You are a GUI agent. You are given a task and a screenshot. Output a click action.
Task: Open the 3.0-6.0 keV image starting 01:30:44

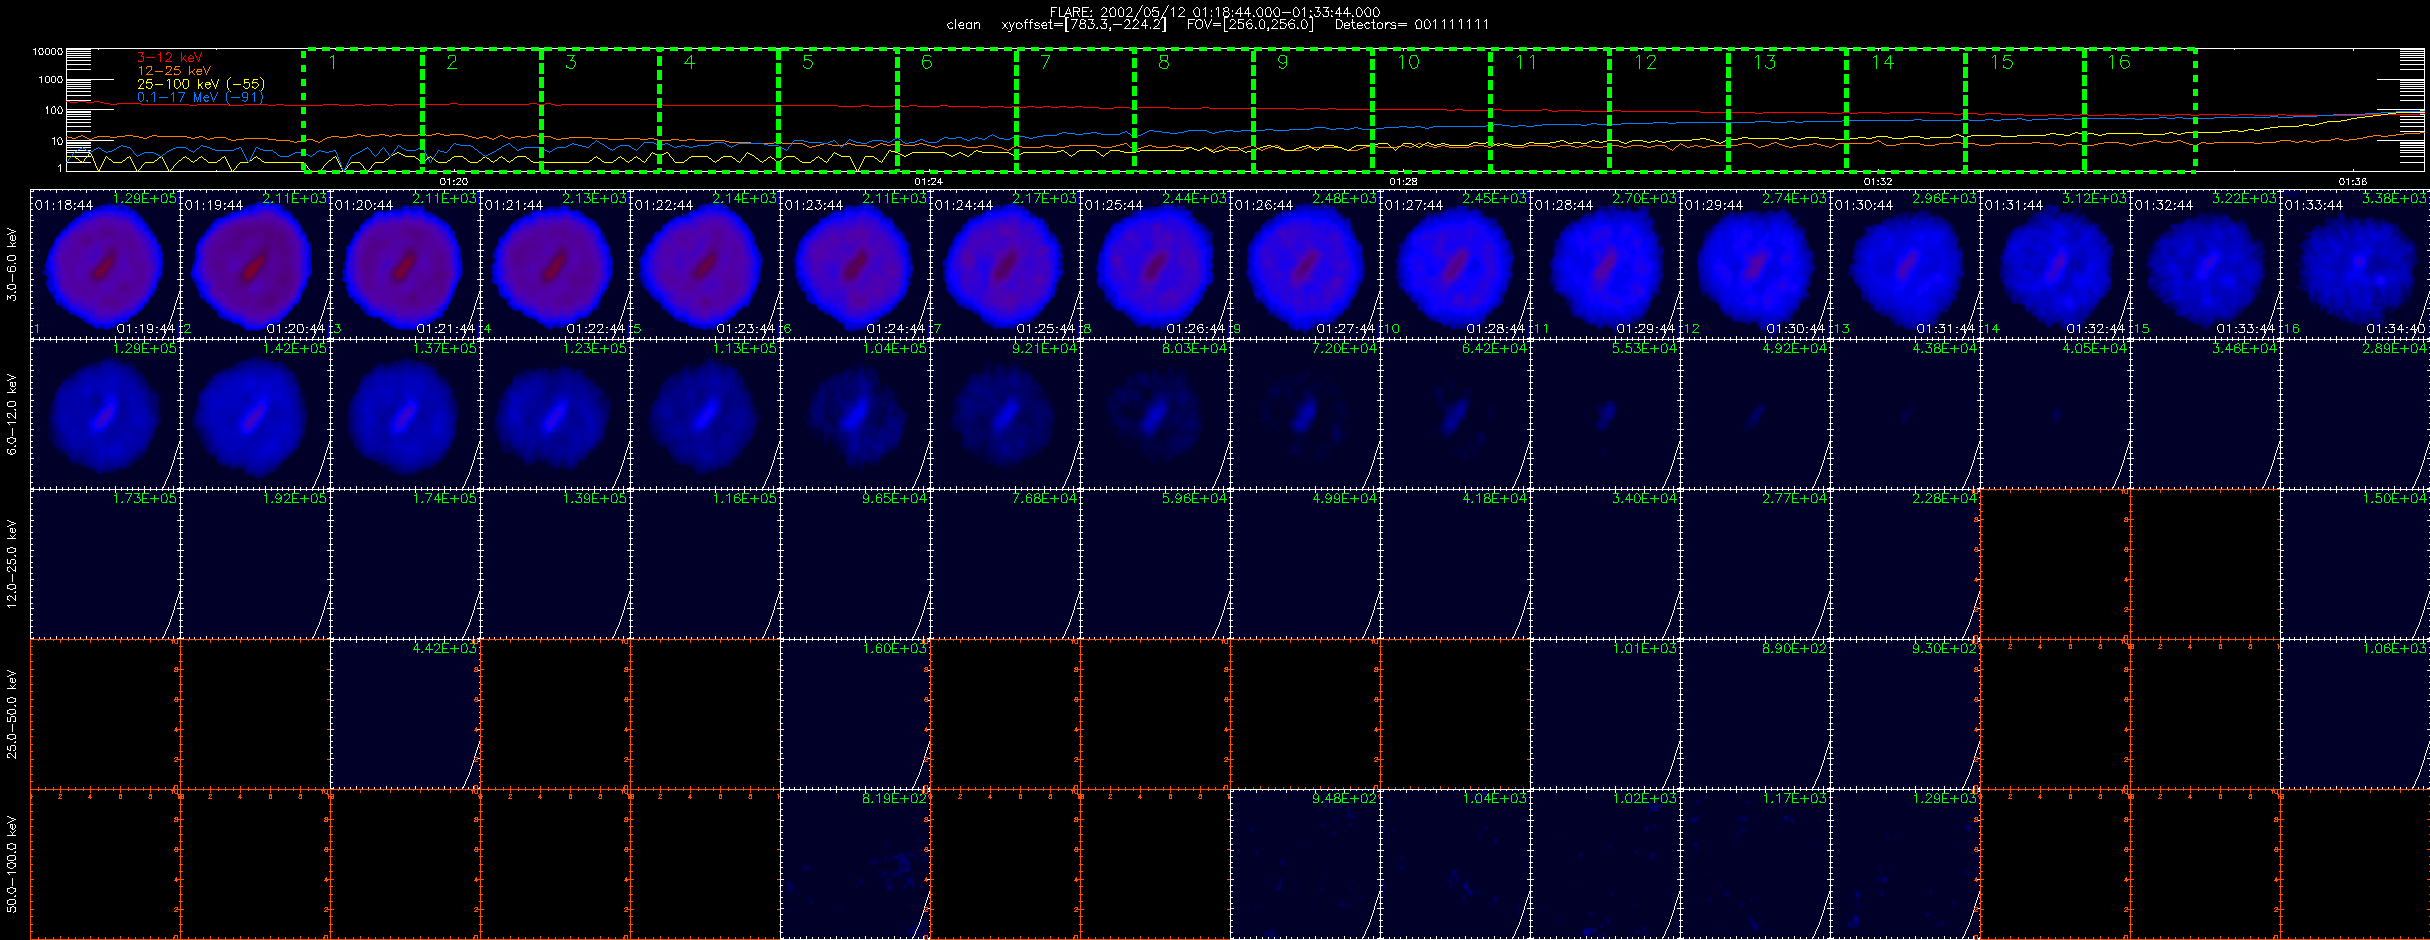(1905, 264)
